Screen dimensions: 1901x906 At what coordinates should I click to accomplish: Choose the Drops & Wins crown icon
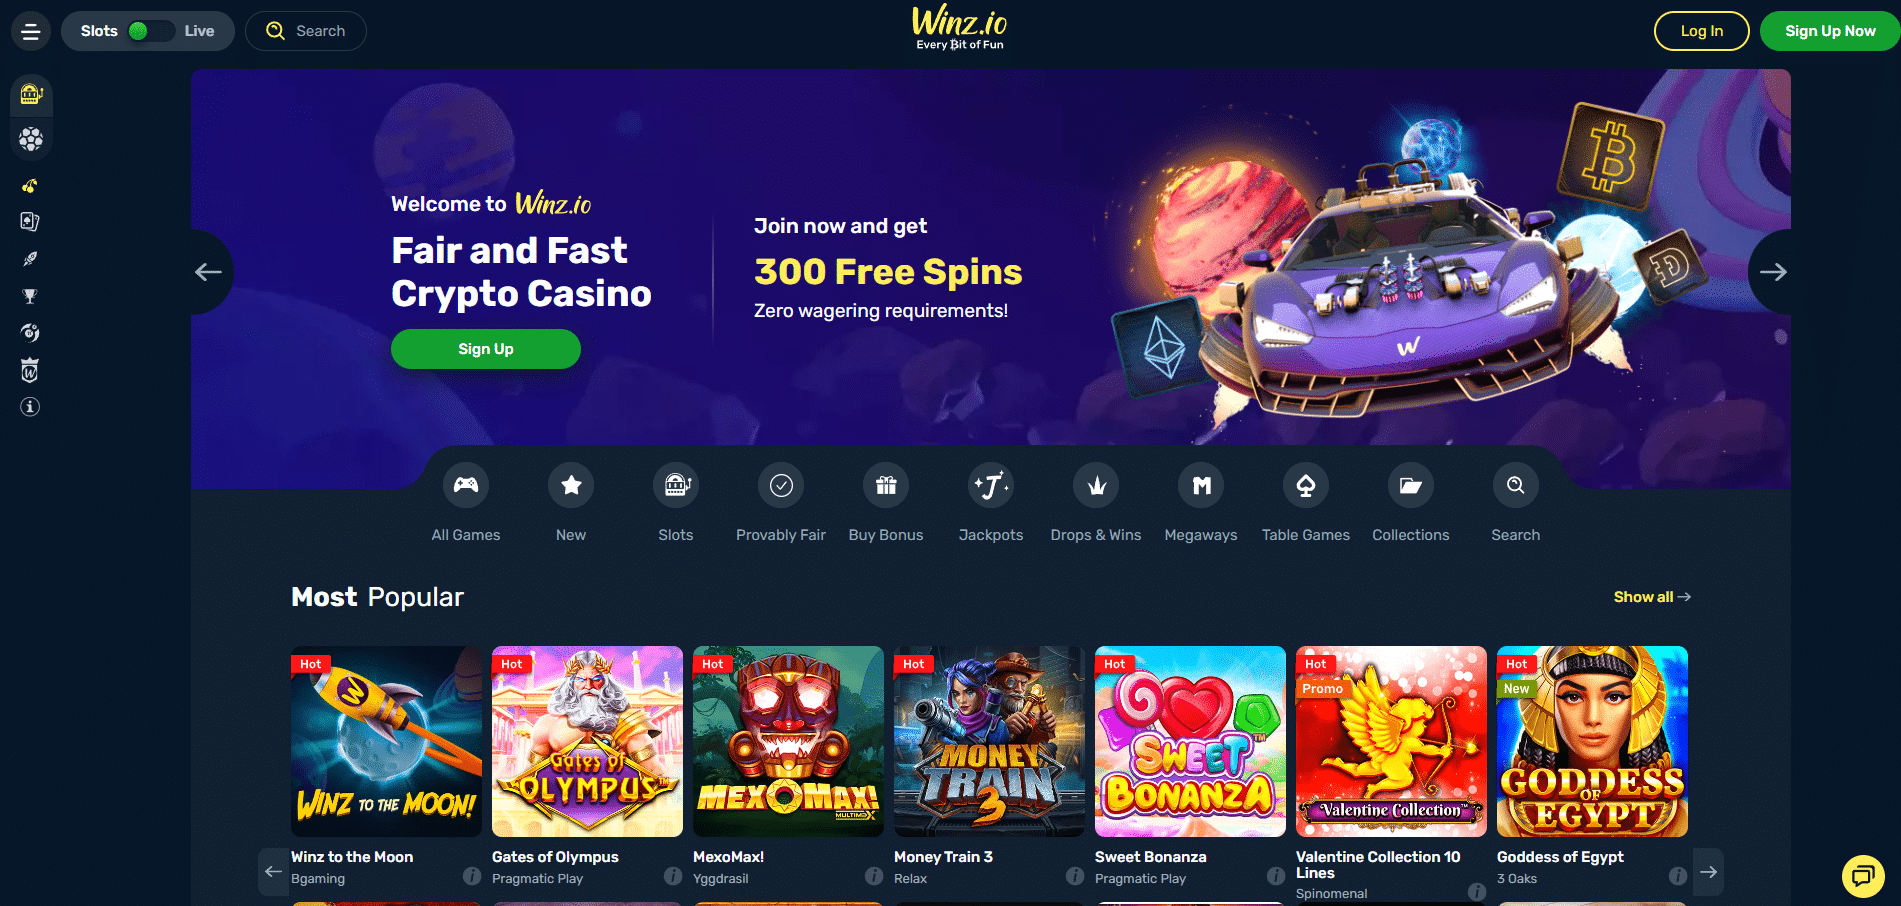click(x=1096, y=485)
